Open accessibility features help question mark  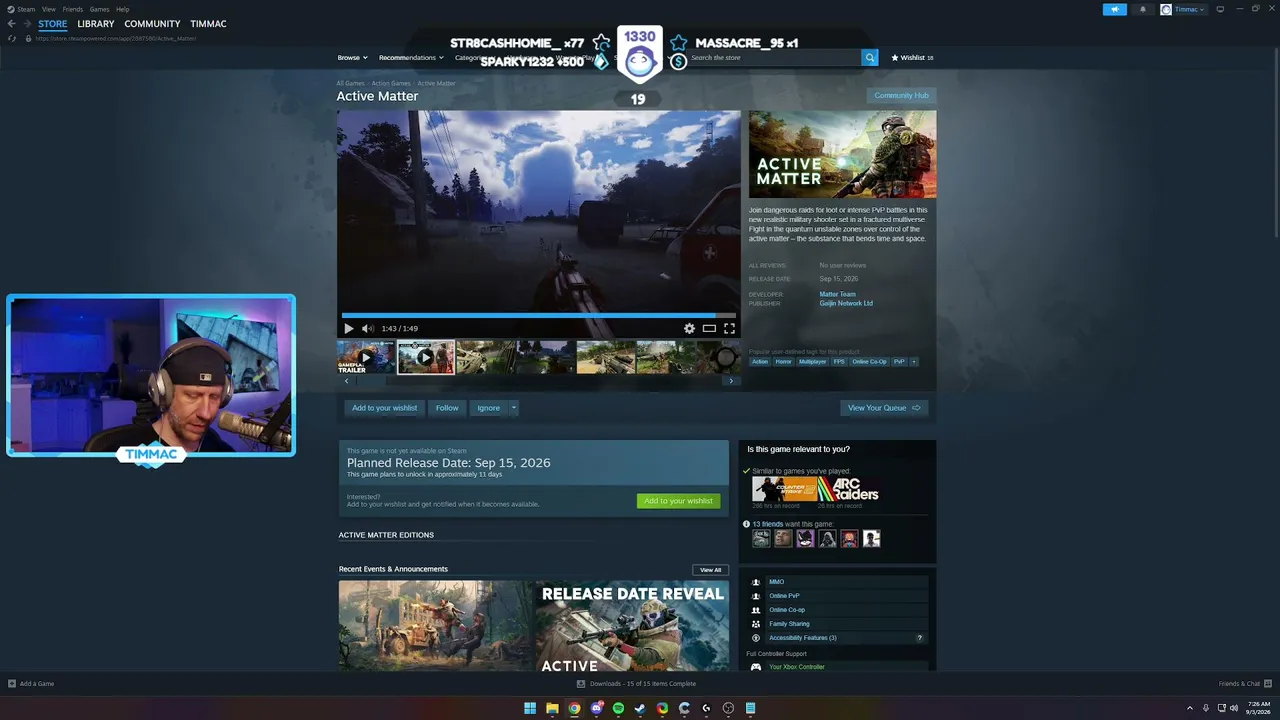(x=919, y=638)
